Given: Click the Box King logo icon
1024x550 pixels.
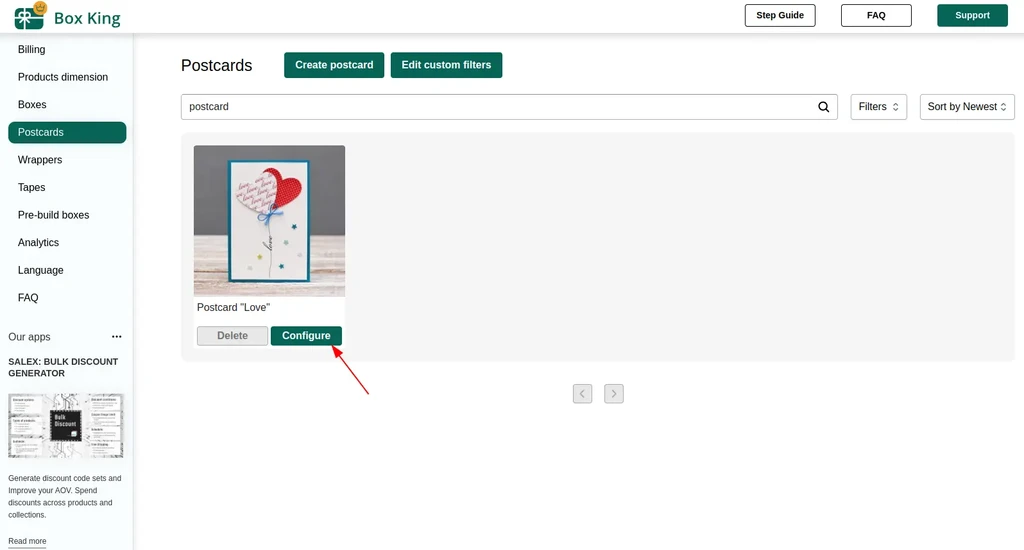Looking at the screenshot, I should [x=29, y=16].
